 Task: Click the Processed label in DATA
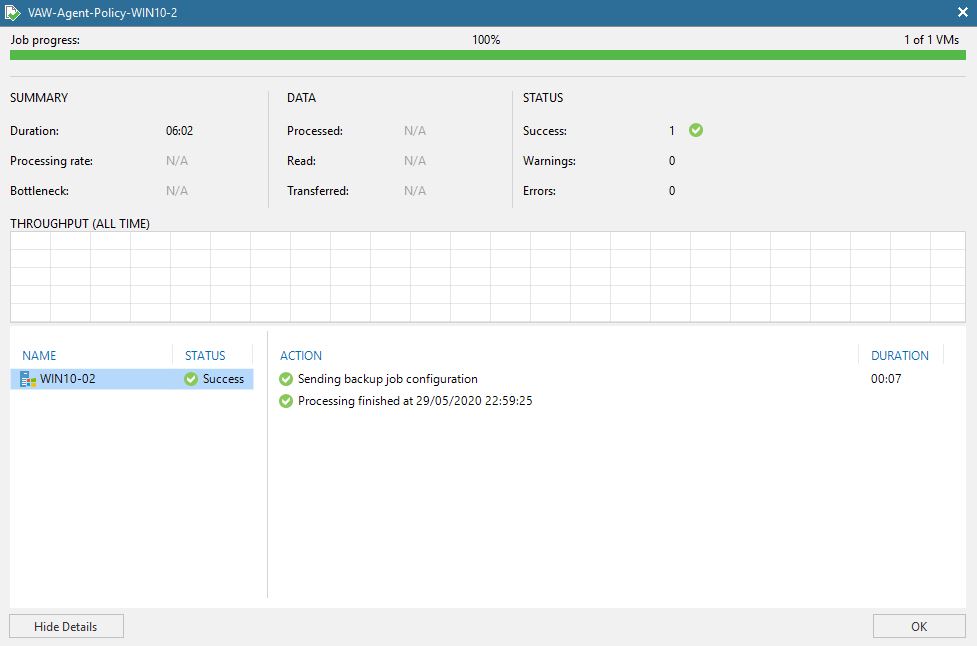[x=315, y=131]
